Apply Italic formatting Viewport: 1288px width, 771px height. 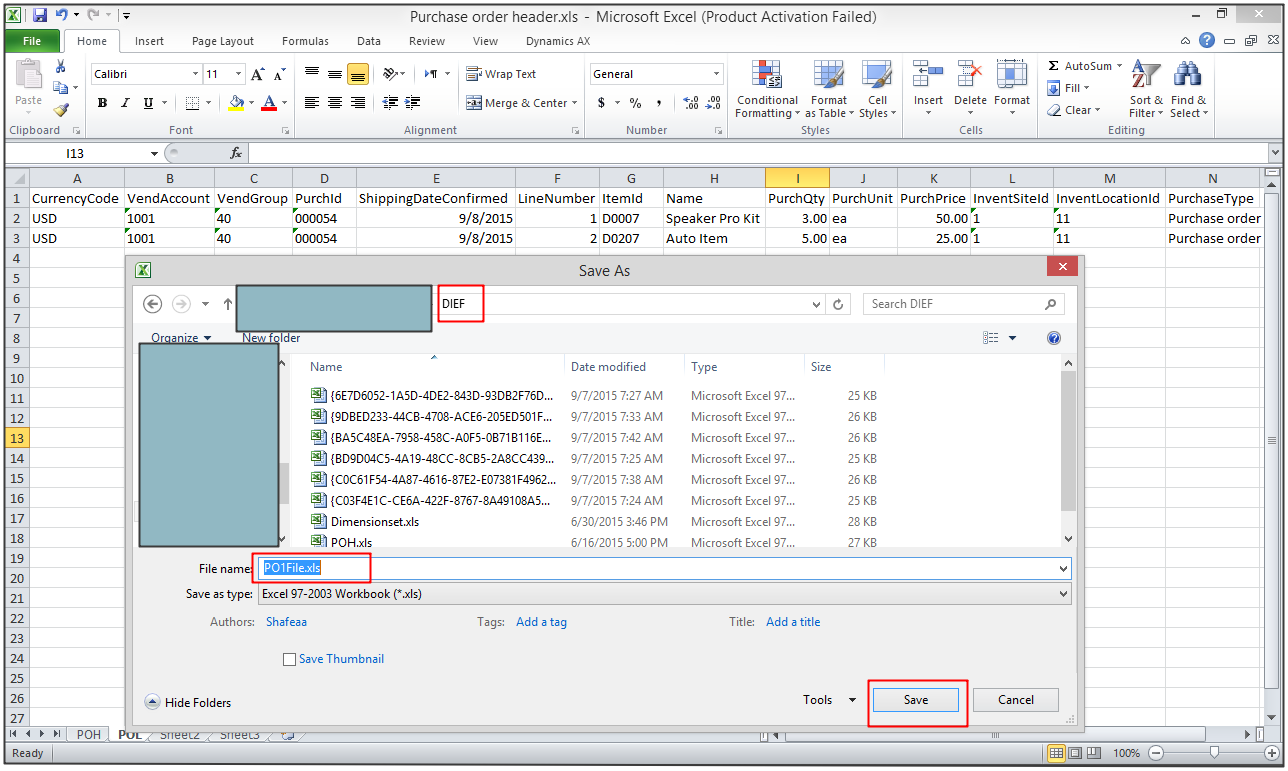coord(125,103)
